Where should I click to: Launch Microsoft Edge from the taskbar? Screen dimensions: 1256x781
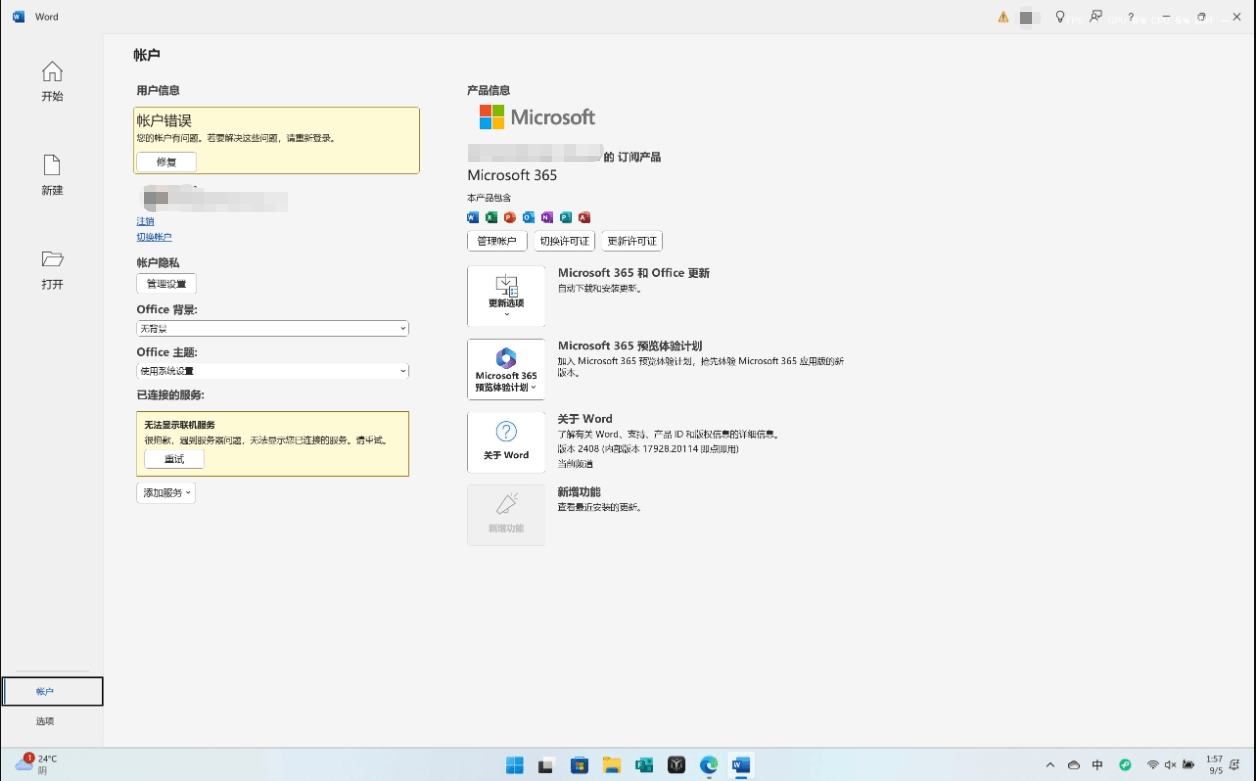pos(709,765)
